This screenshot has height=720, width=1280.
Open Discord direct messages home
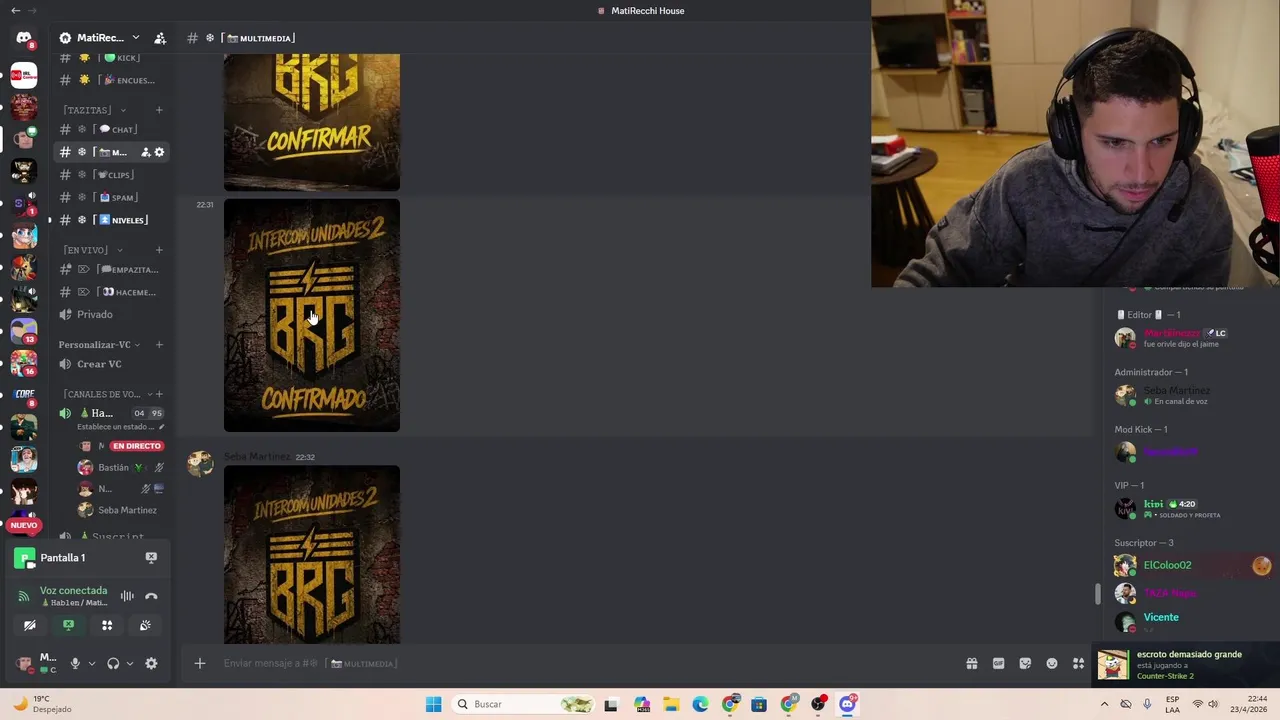click(x=24, y=38)
